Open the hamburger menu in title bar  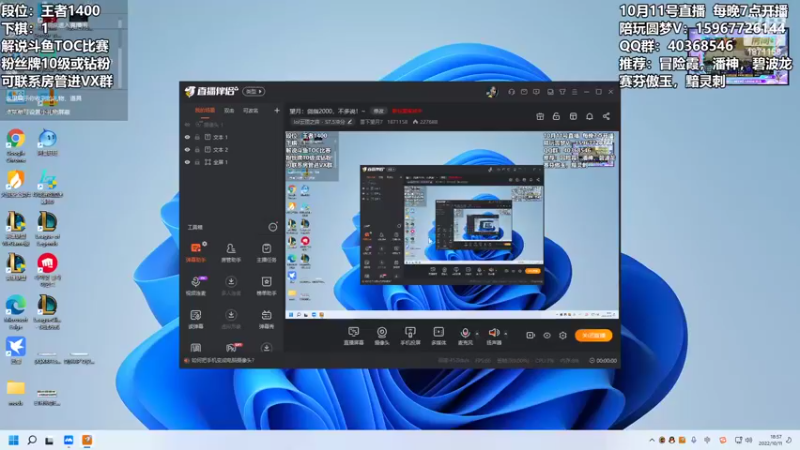pyautogui.click(x=574, y=92)
